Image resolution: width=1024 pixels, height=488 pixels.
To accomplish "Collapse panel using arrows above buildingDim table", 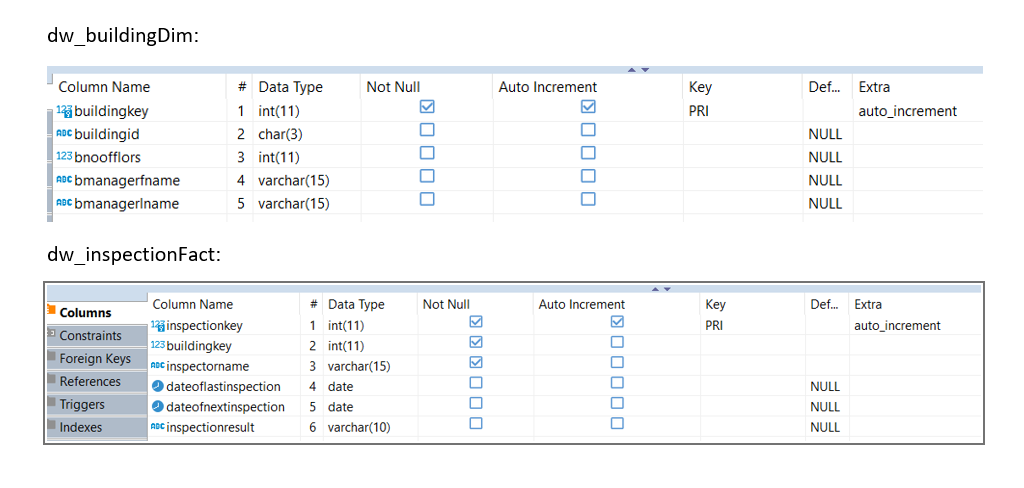I will [638, 70].
